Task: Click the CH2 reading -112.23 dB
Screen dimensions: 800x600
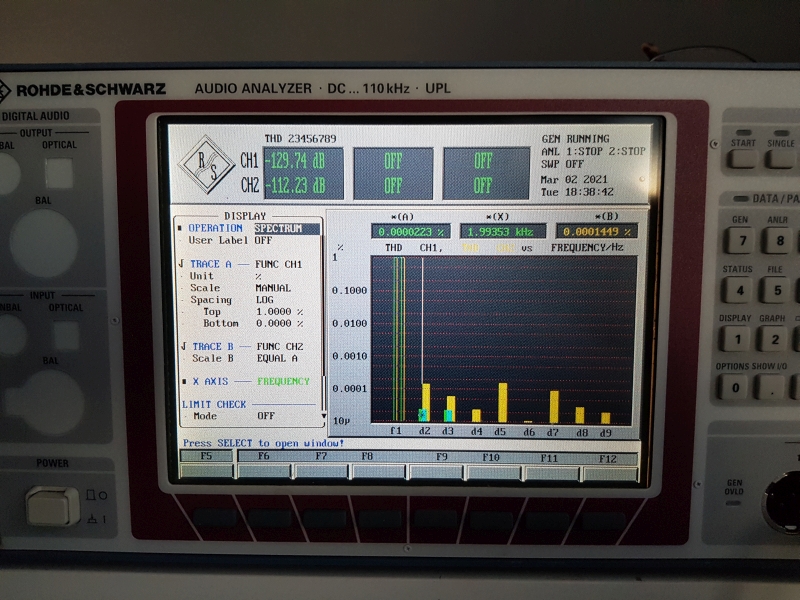Action: click(x=297, y=185)
